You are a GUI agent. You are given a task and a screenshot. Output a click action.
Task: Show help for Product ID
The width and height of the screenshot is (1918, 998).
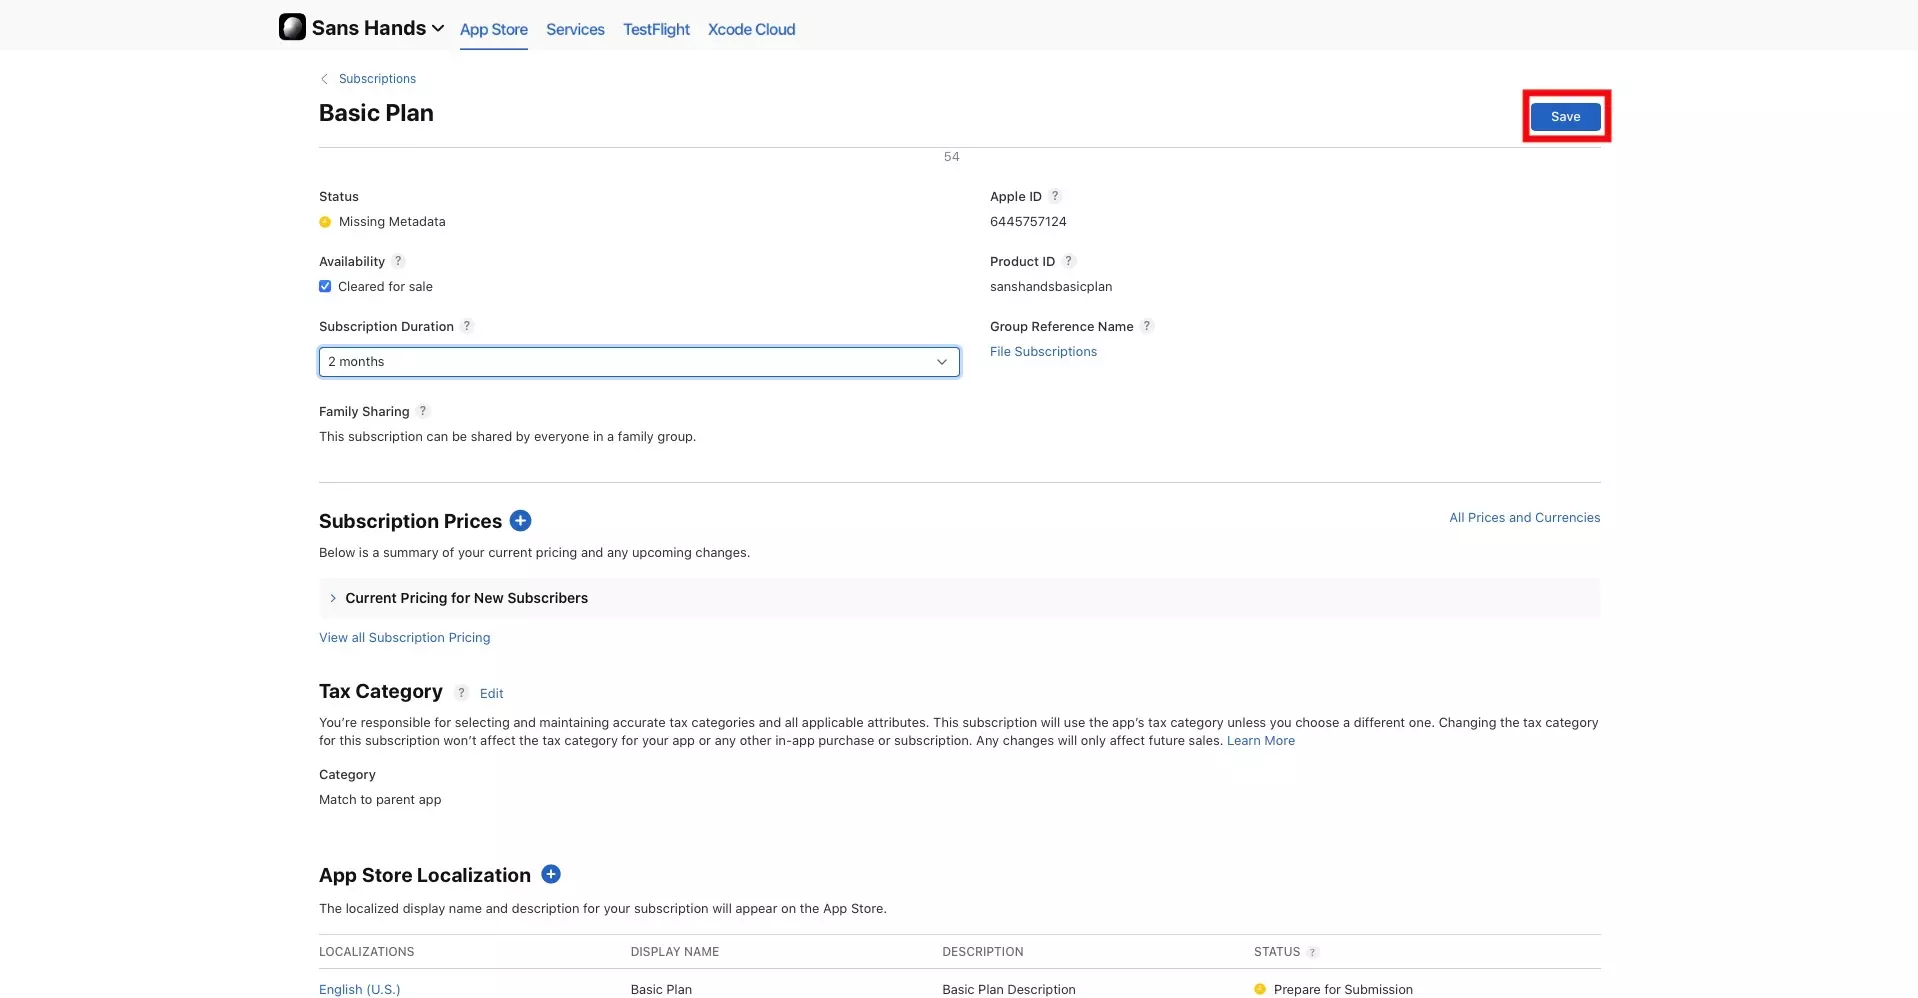[x=1068, y=261]
